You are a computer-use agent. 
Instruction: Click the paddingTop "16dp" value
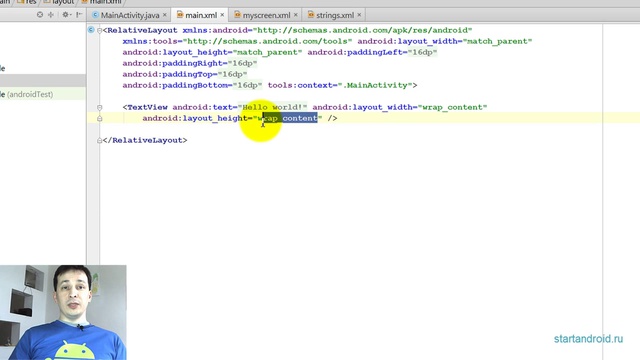point(232,74)
